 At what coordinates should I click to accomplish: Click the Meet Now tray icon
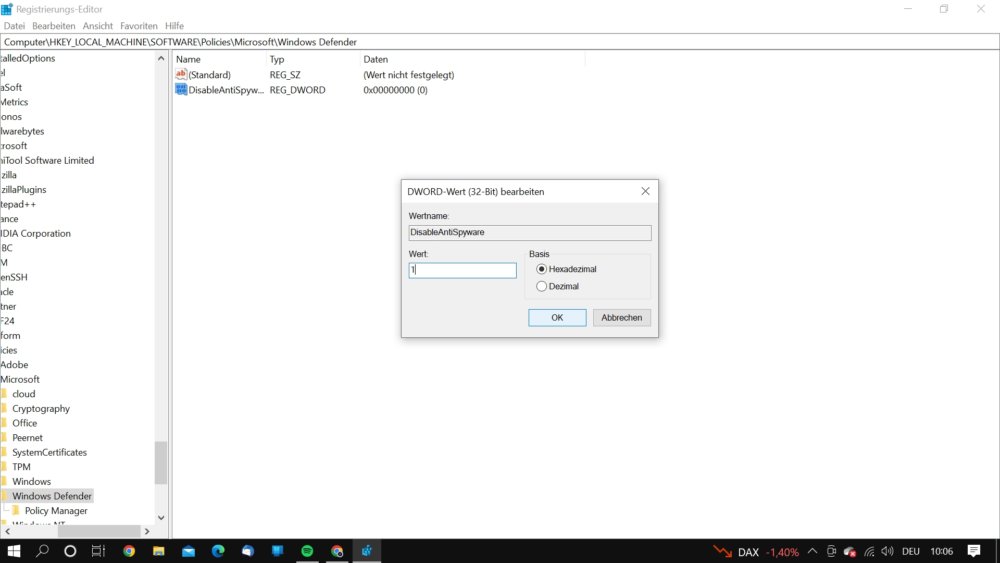point(831,552)
